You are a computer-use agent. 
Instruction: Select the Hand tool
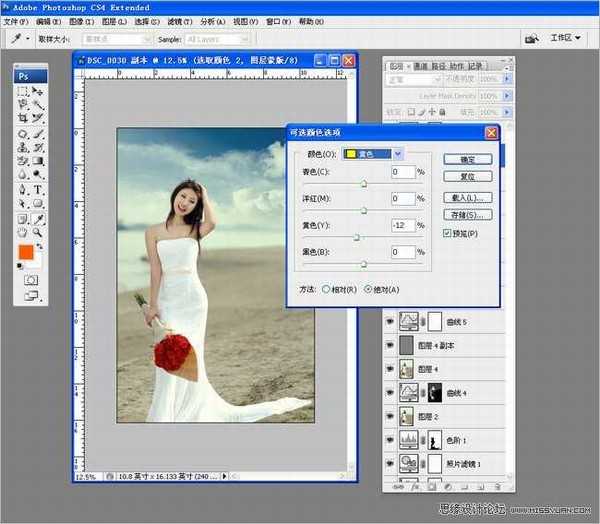click(23, 232)
